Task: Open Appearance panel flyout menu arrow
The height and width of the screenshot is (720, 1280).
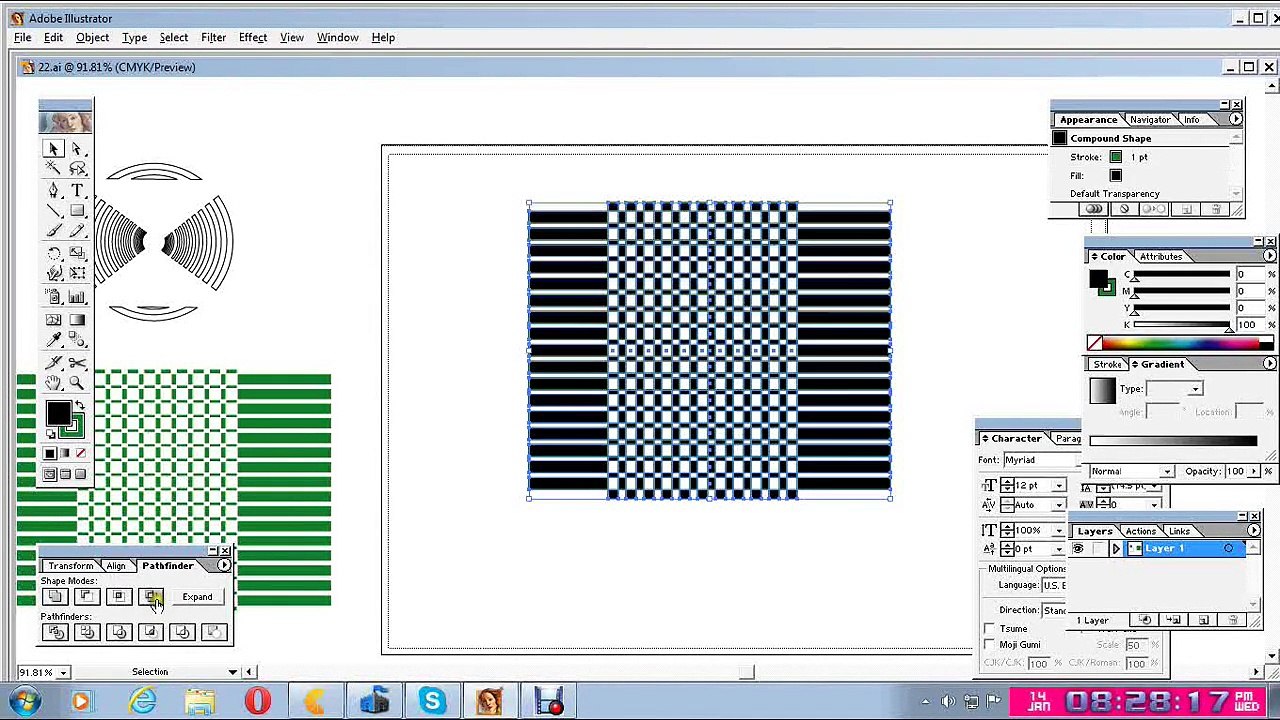Action: coord(1235,119)
